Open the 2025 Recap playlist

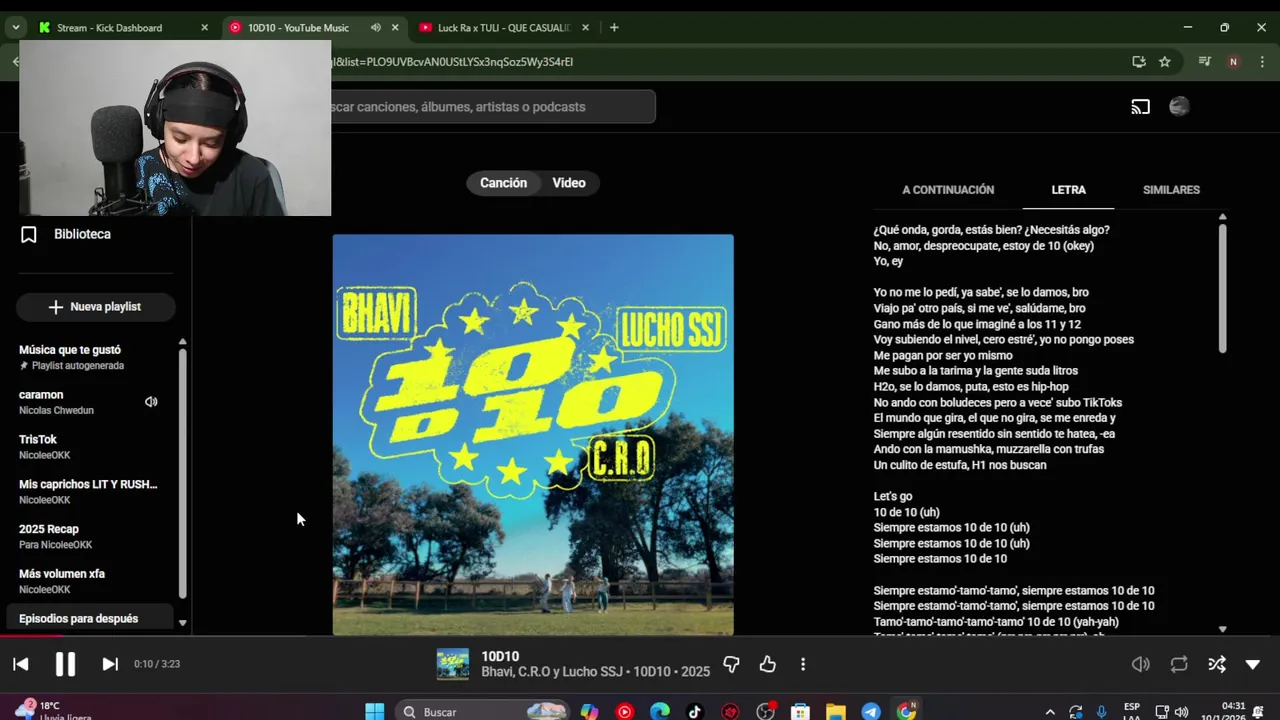pos(90,536)
